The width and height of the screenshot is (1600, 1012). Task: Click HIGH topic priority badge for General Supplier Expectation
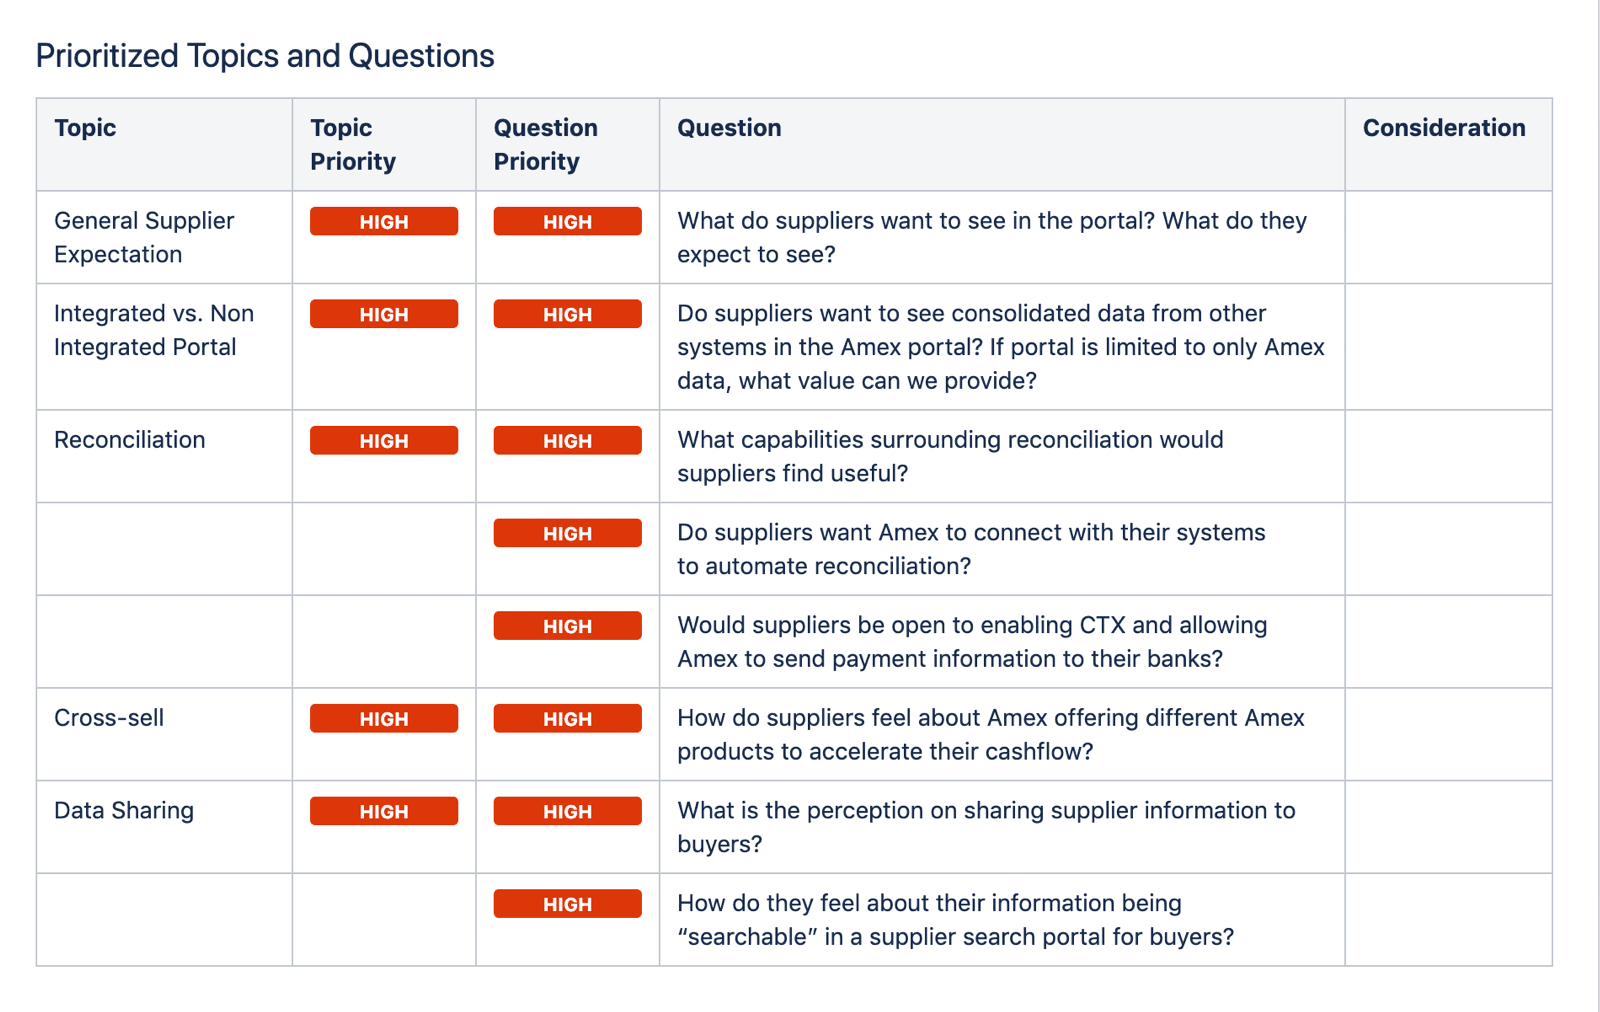pos(384,222)
